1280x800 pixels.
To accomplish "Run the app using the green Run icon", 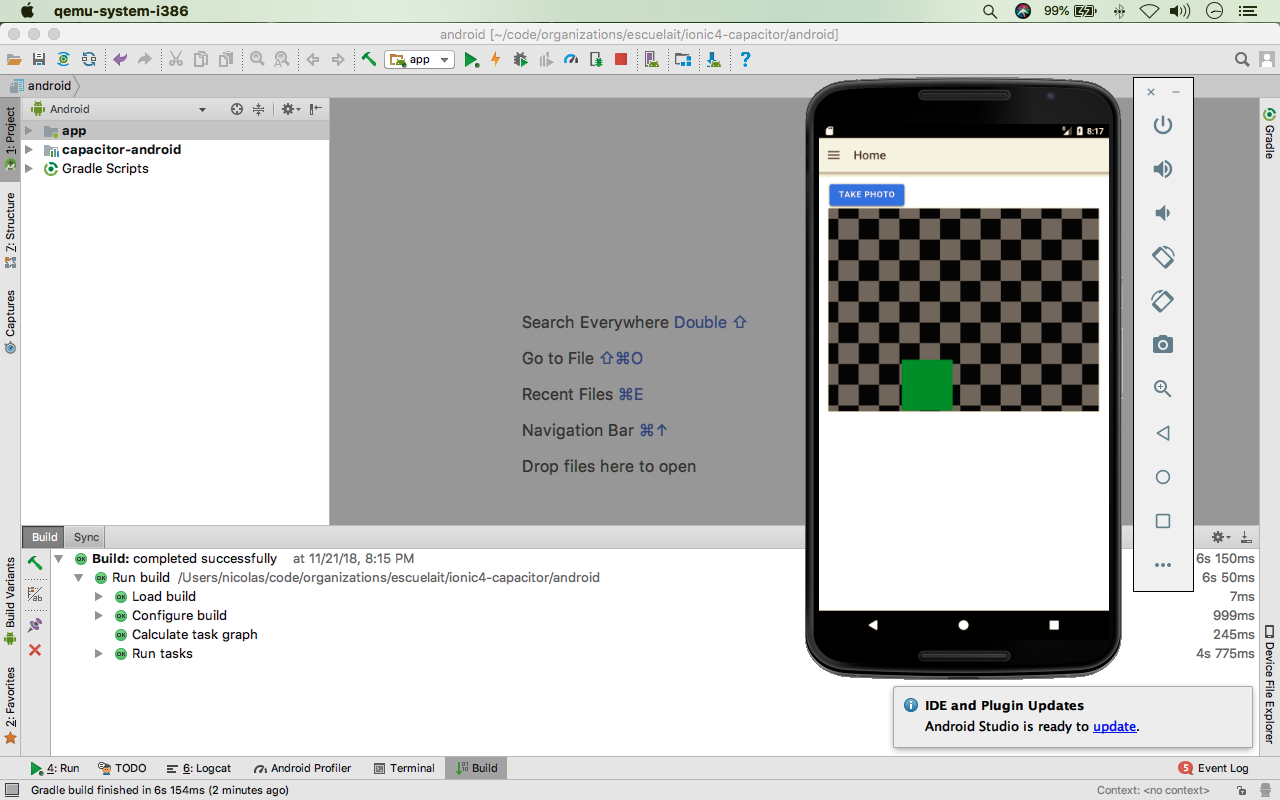I will (x=472, y=59).
